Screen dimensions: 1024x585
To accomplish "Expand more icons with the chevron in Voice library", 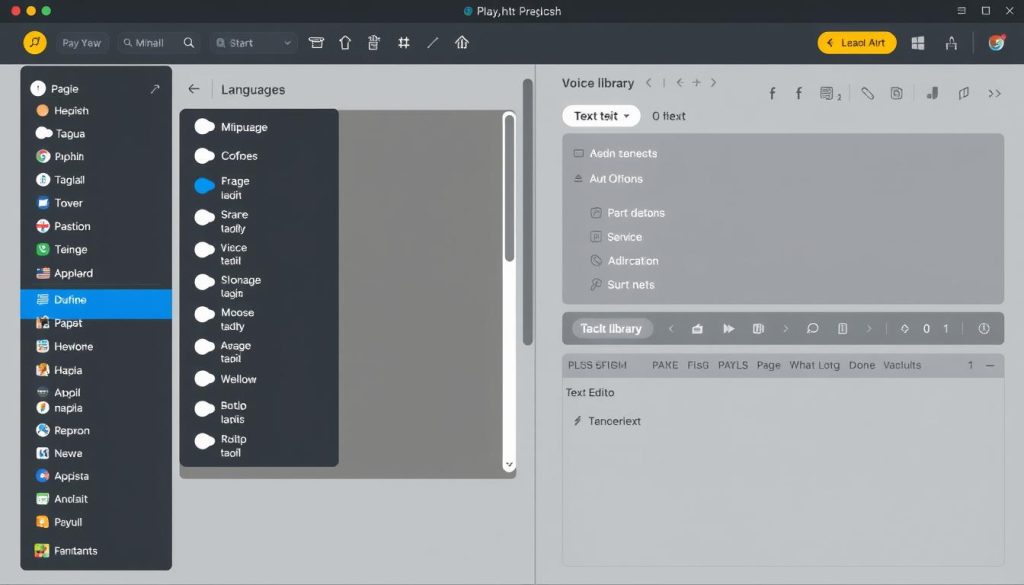I will pyautogui.click(x=993, y=92).
